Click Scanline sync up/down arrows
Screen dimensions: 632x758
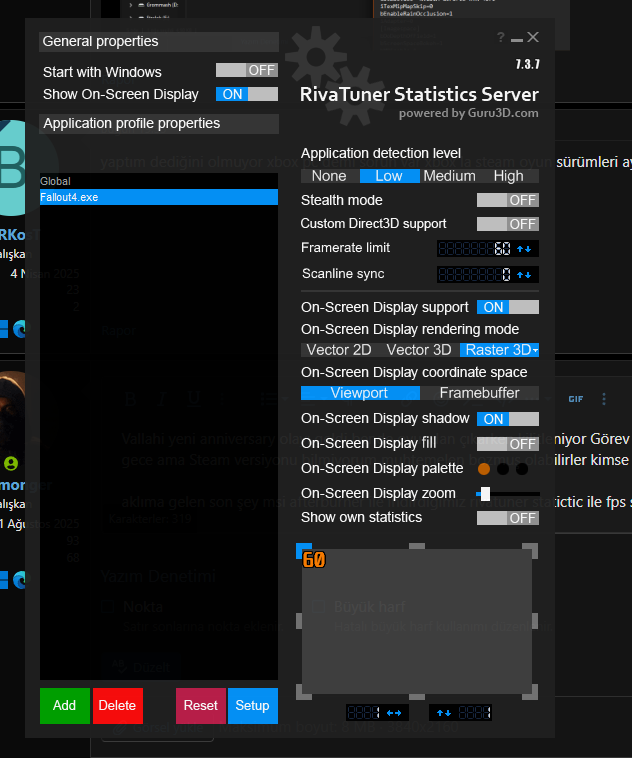524,275
